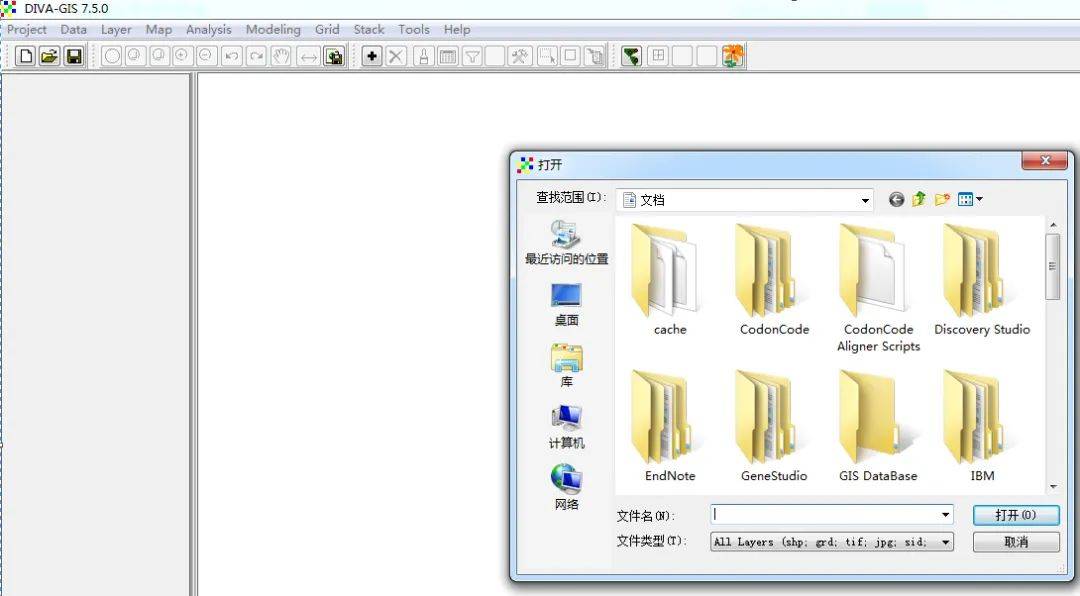1080x596 pixels.
Task: Open the Analysis menu
Action: [209, 30]
